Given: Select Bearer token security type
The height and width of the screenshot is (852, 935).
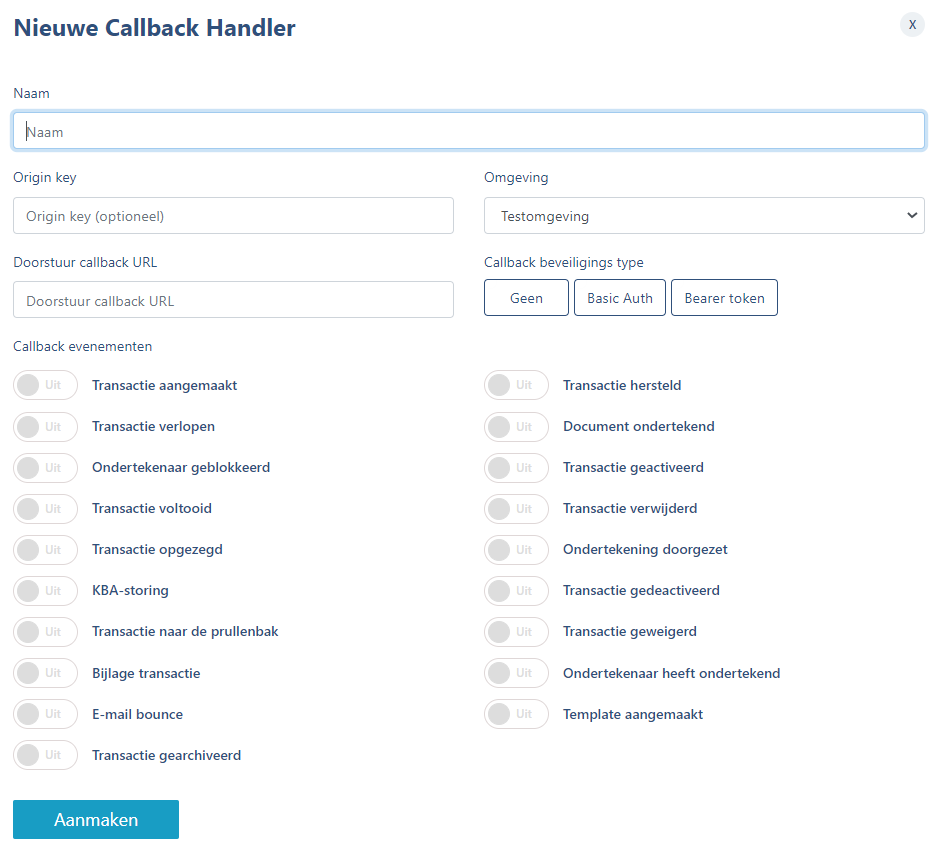Looking at the screenshot, I should pos(724,298).
